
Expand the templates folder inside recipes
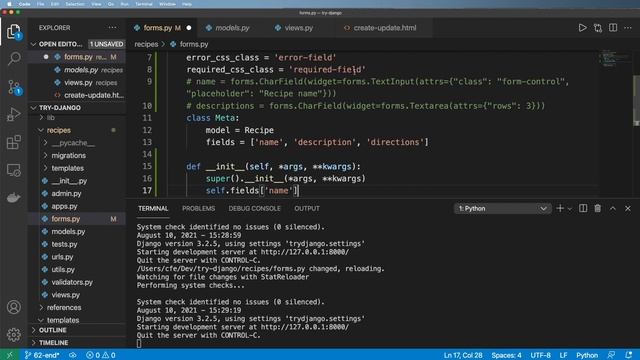click(77, 168)
